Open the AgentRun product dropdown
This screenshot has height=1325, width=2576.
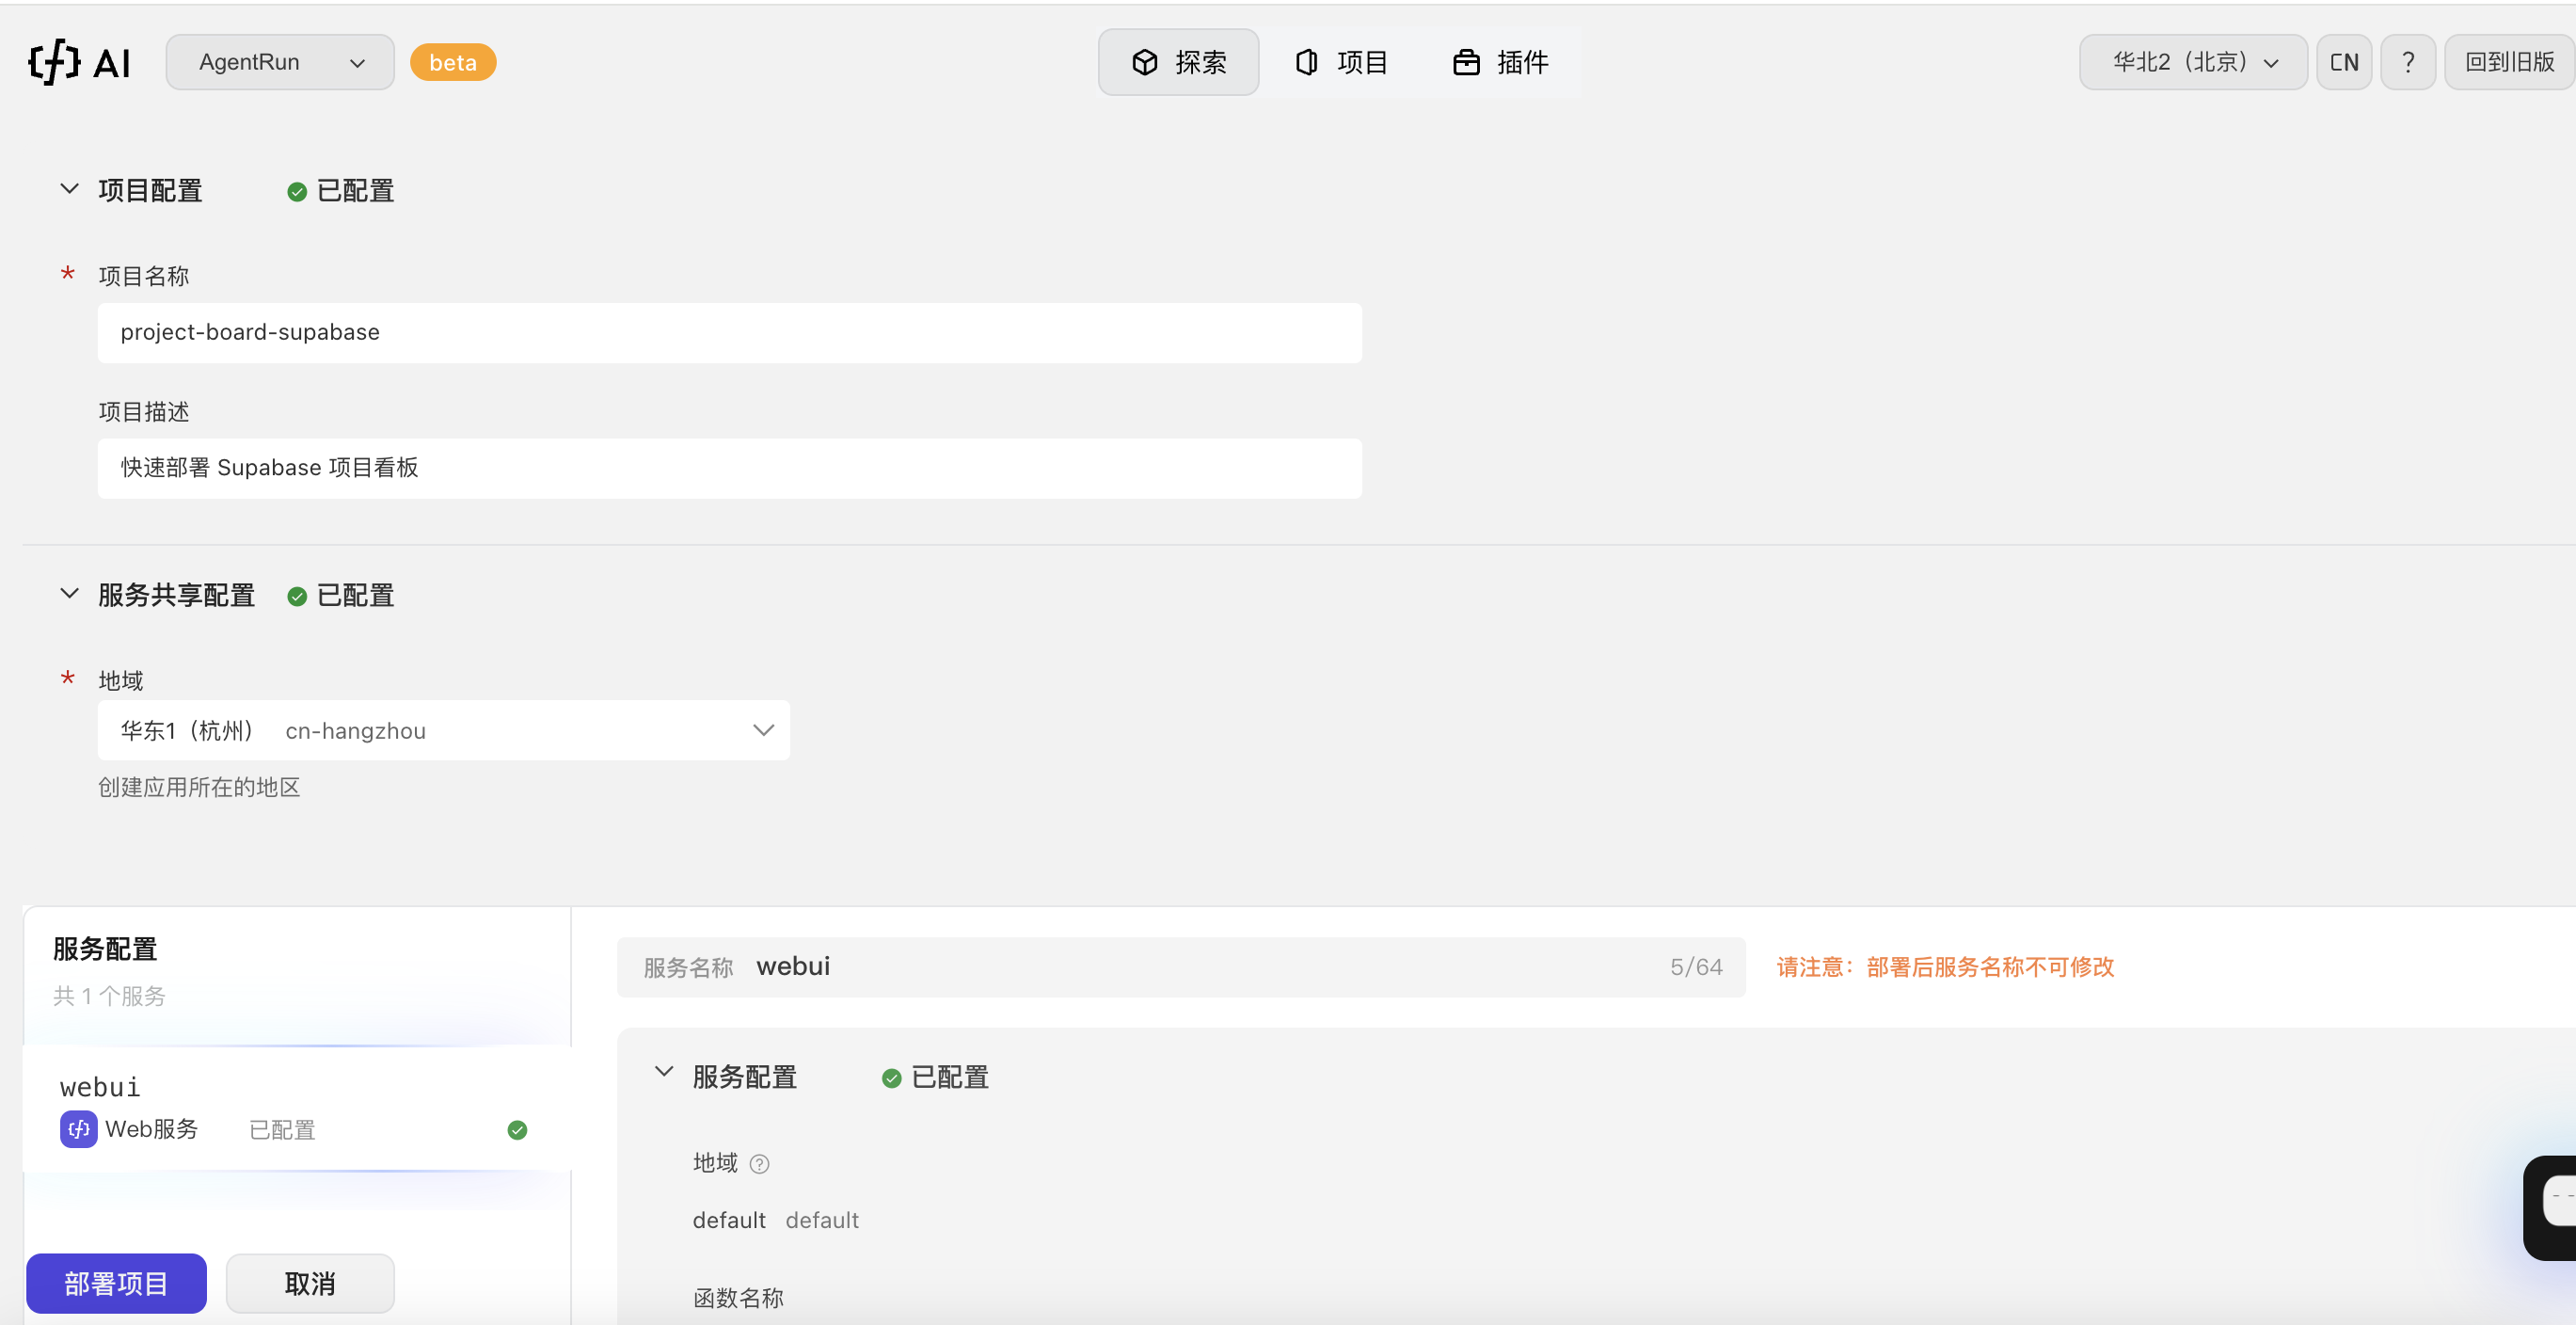(280, 62)
